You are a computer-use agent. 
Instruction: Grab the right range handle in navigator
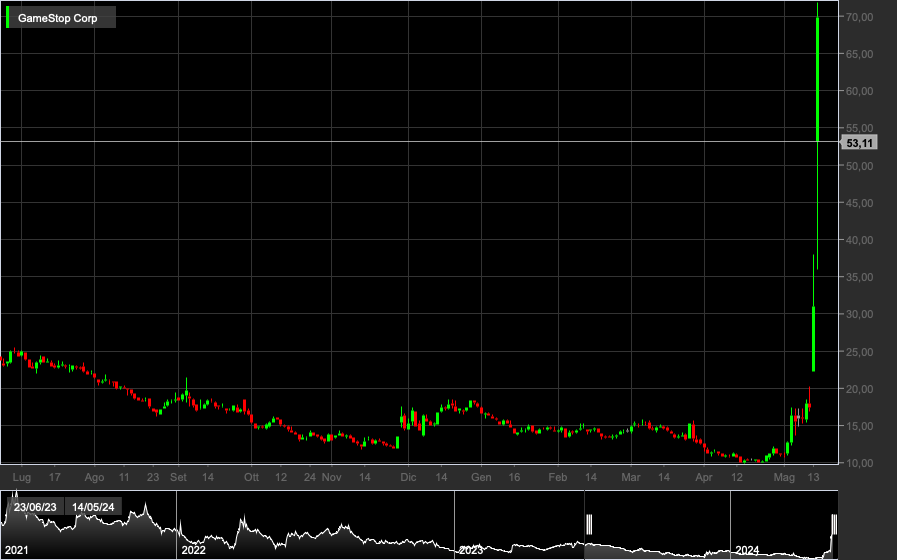834,524
